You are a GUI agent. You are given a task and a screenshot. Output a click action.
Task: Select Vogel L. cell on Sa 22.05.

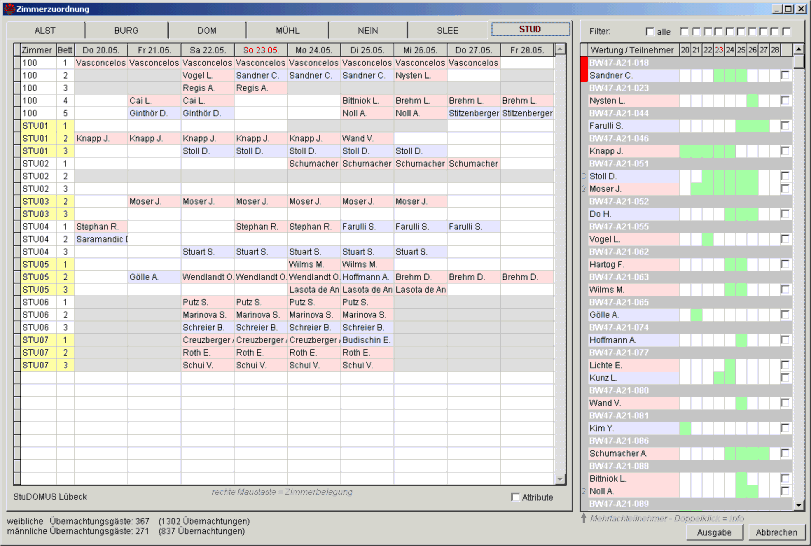click(207, 76)
